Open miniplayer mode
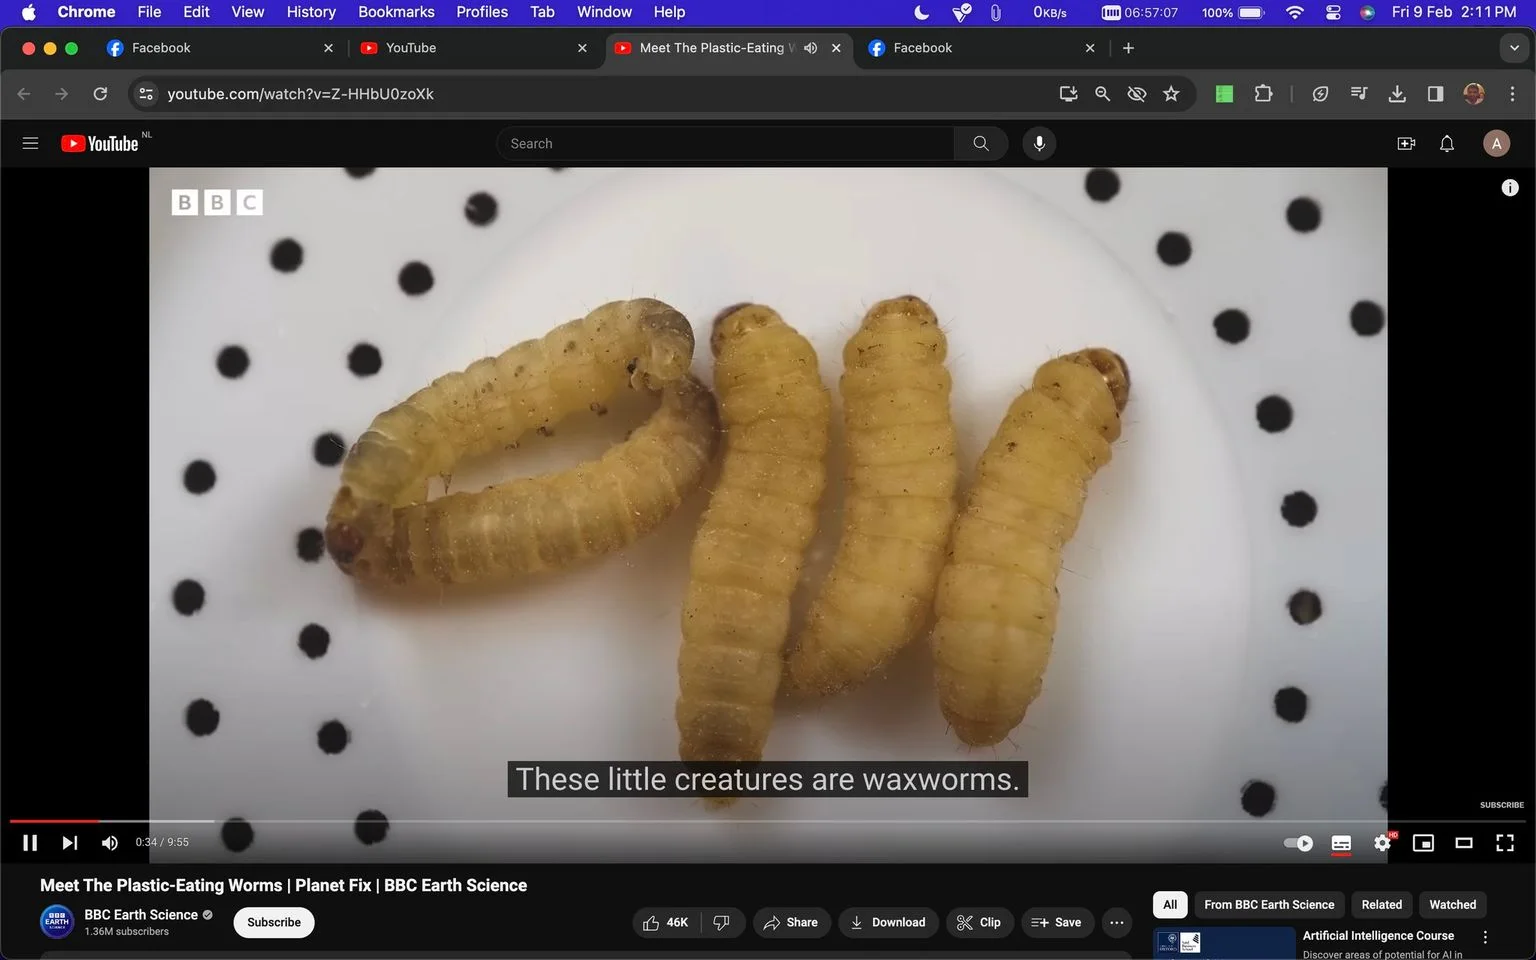The height and width of the screenshot is (960, 1536). pyautogui.click(x=1423, y=843)
